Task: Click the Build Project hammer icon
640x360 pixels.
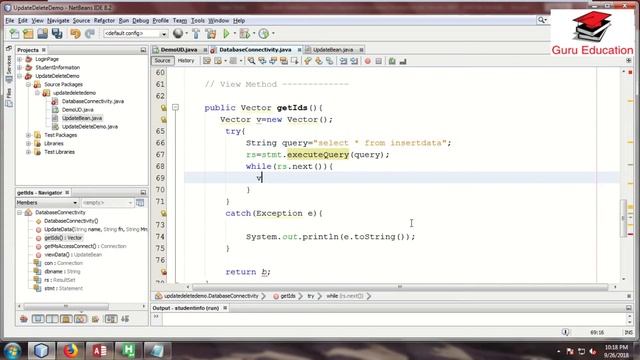Action: (196, 33)
